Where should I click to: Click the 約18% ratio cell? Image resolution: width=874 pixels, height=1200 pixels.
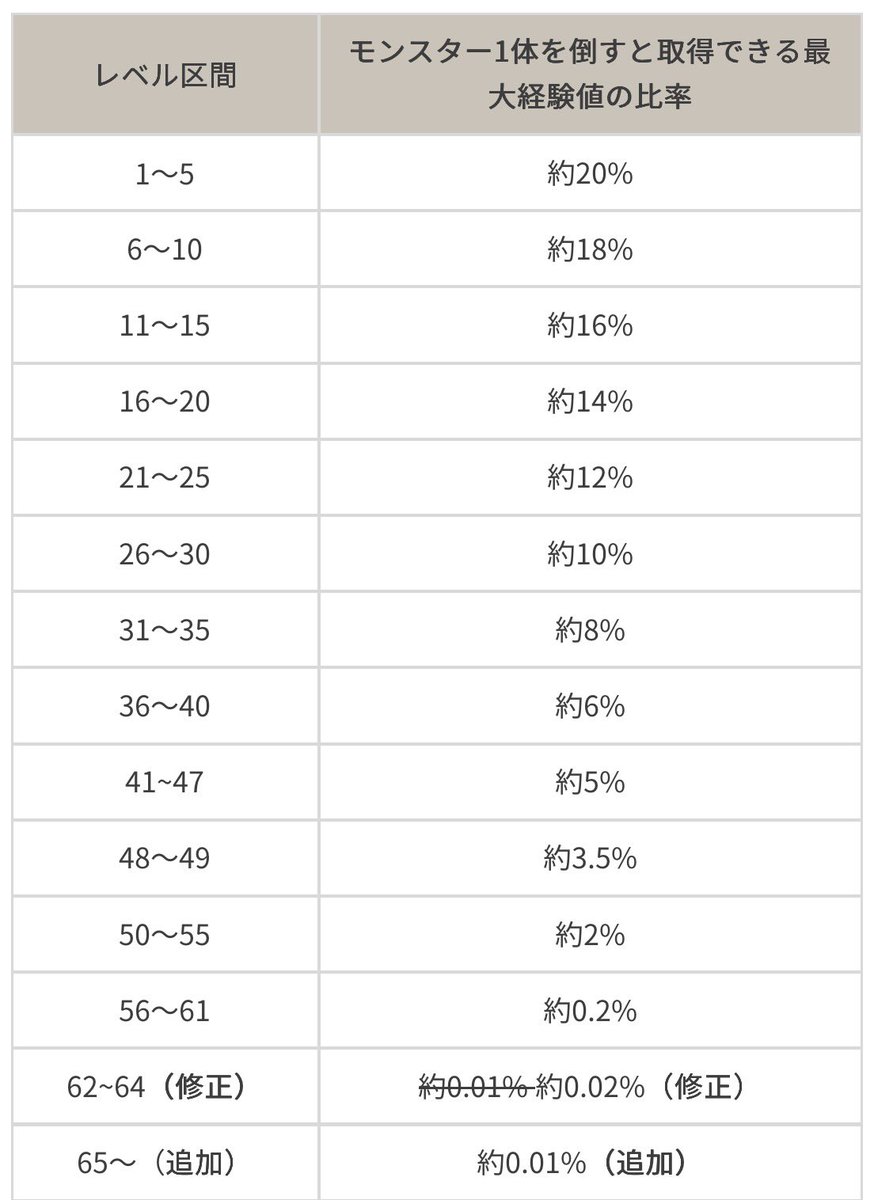click(590, 250)
